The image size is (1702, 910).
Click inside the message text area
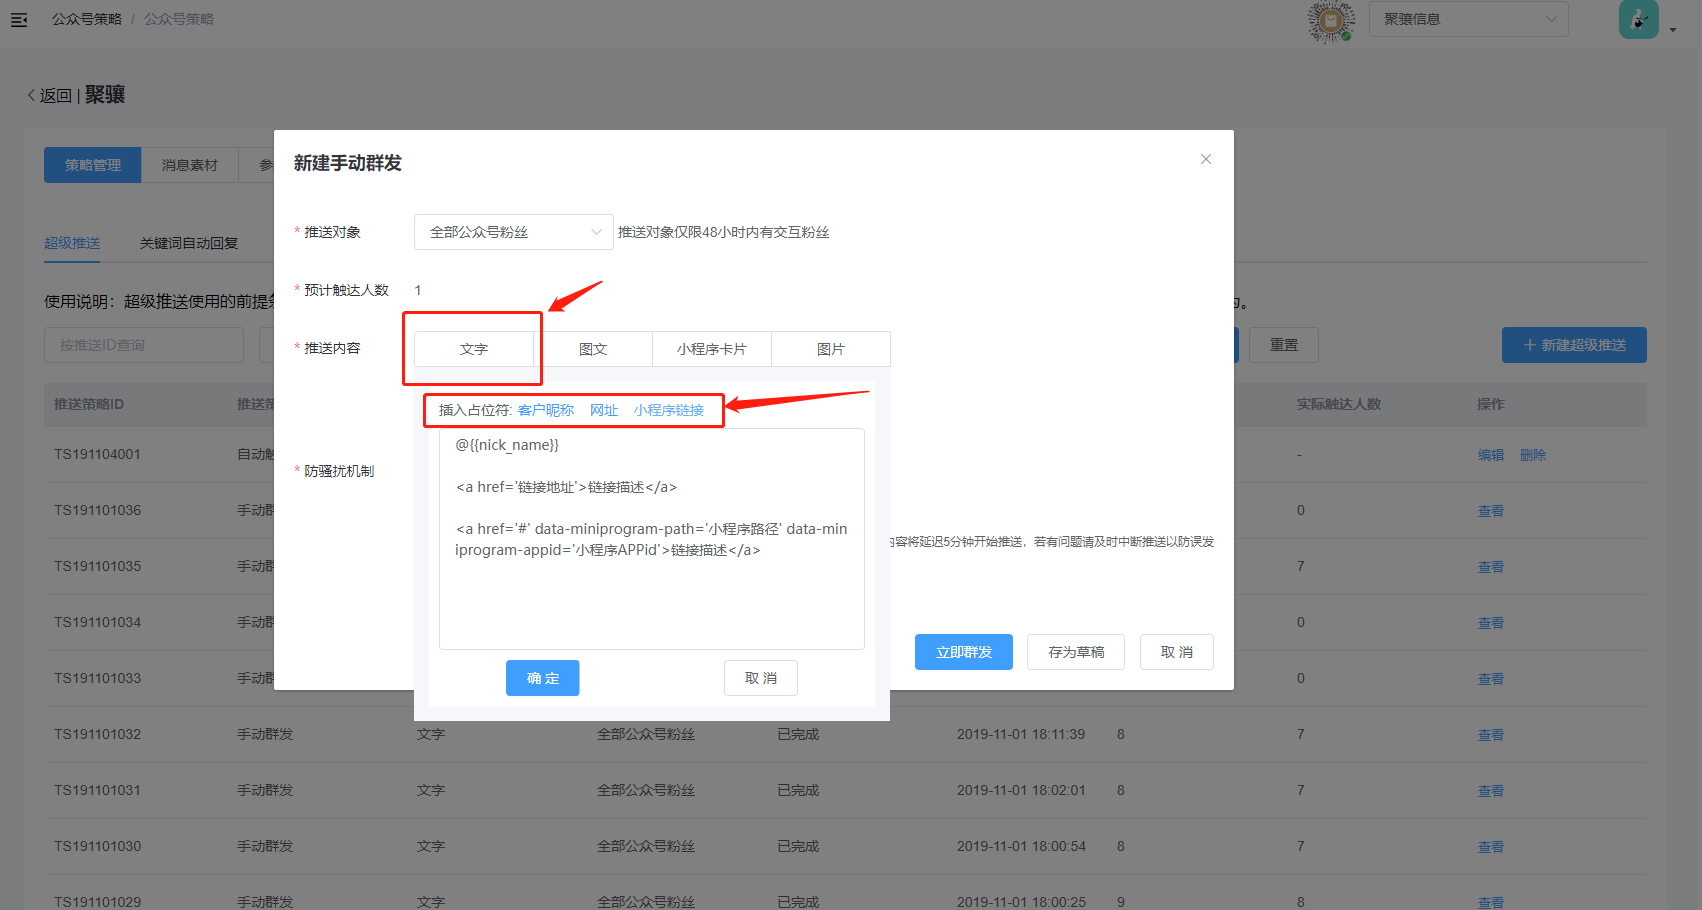click(x=651, y=600)
